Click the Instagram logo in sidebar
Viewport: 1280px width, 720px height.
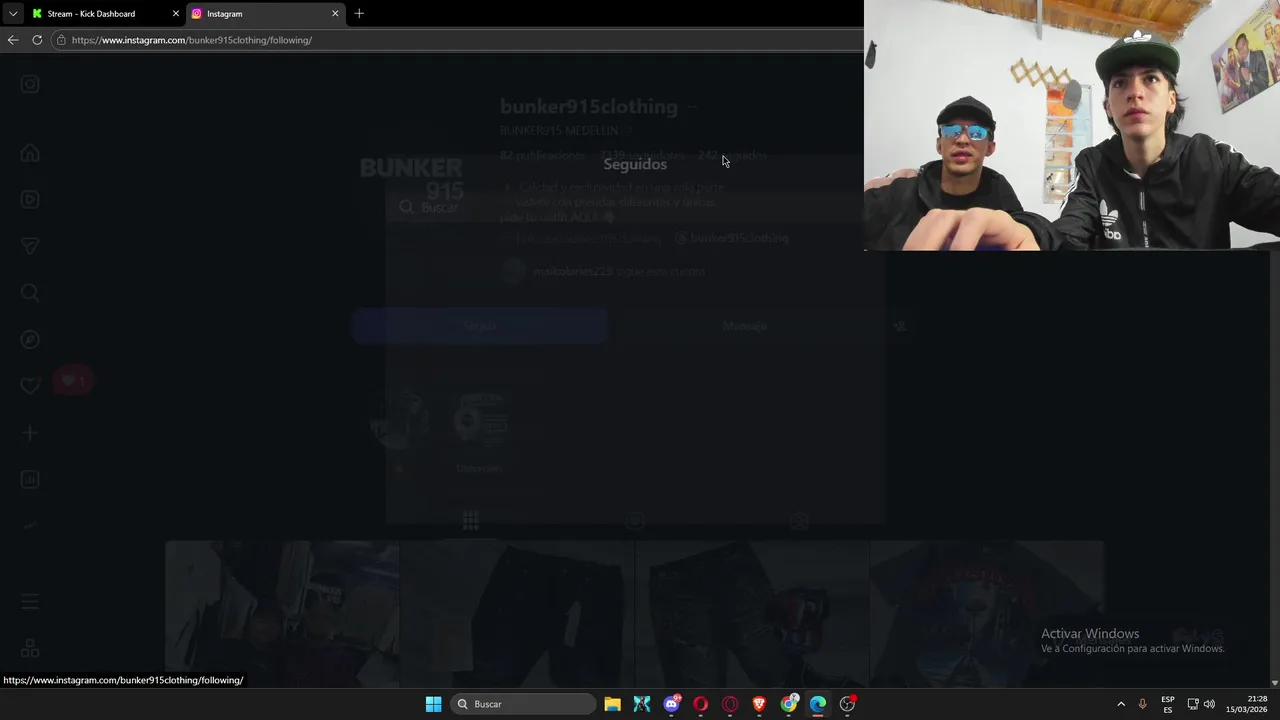tap(30, 84)
